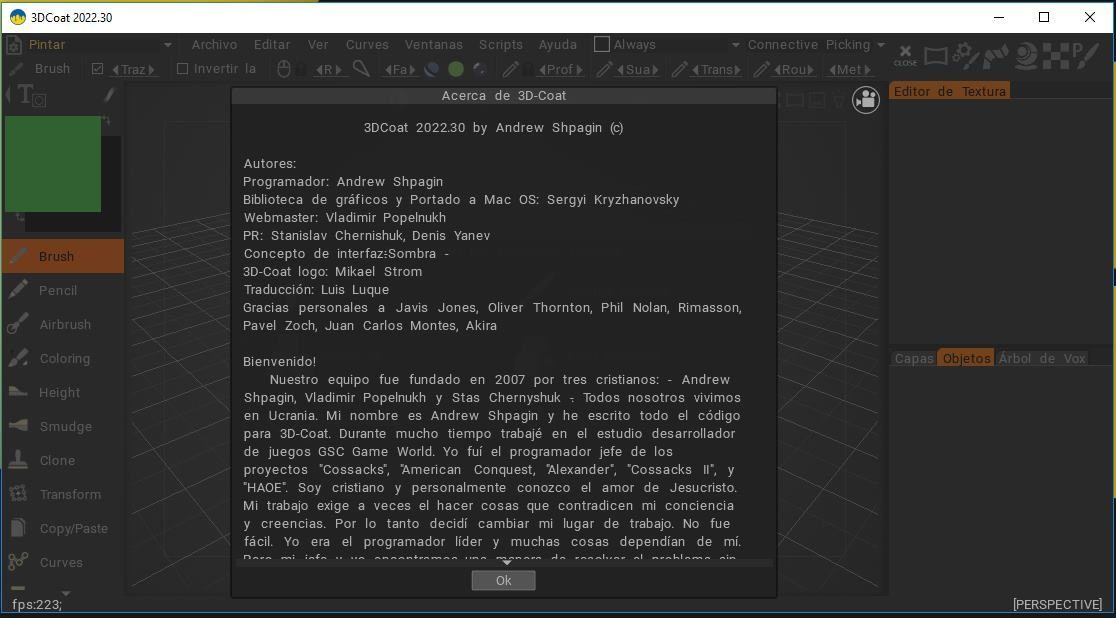Switch to the Capas tab
Screen dimensions: 1116x618
pyautogui.click(x=914, y=358)
